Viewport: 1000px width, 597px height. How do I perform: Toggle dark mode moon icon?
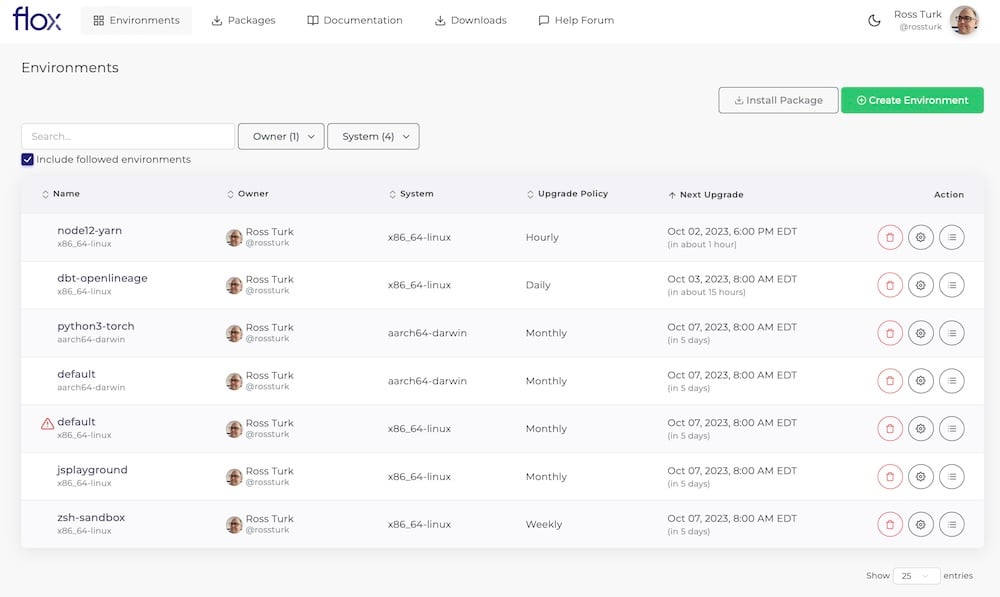(x=874, y=21)
